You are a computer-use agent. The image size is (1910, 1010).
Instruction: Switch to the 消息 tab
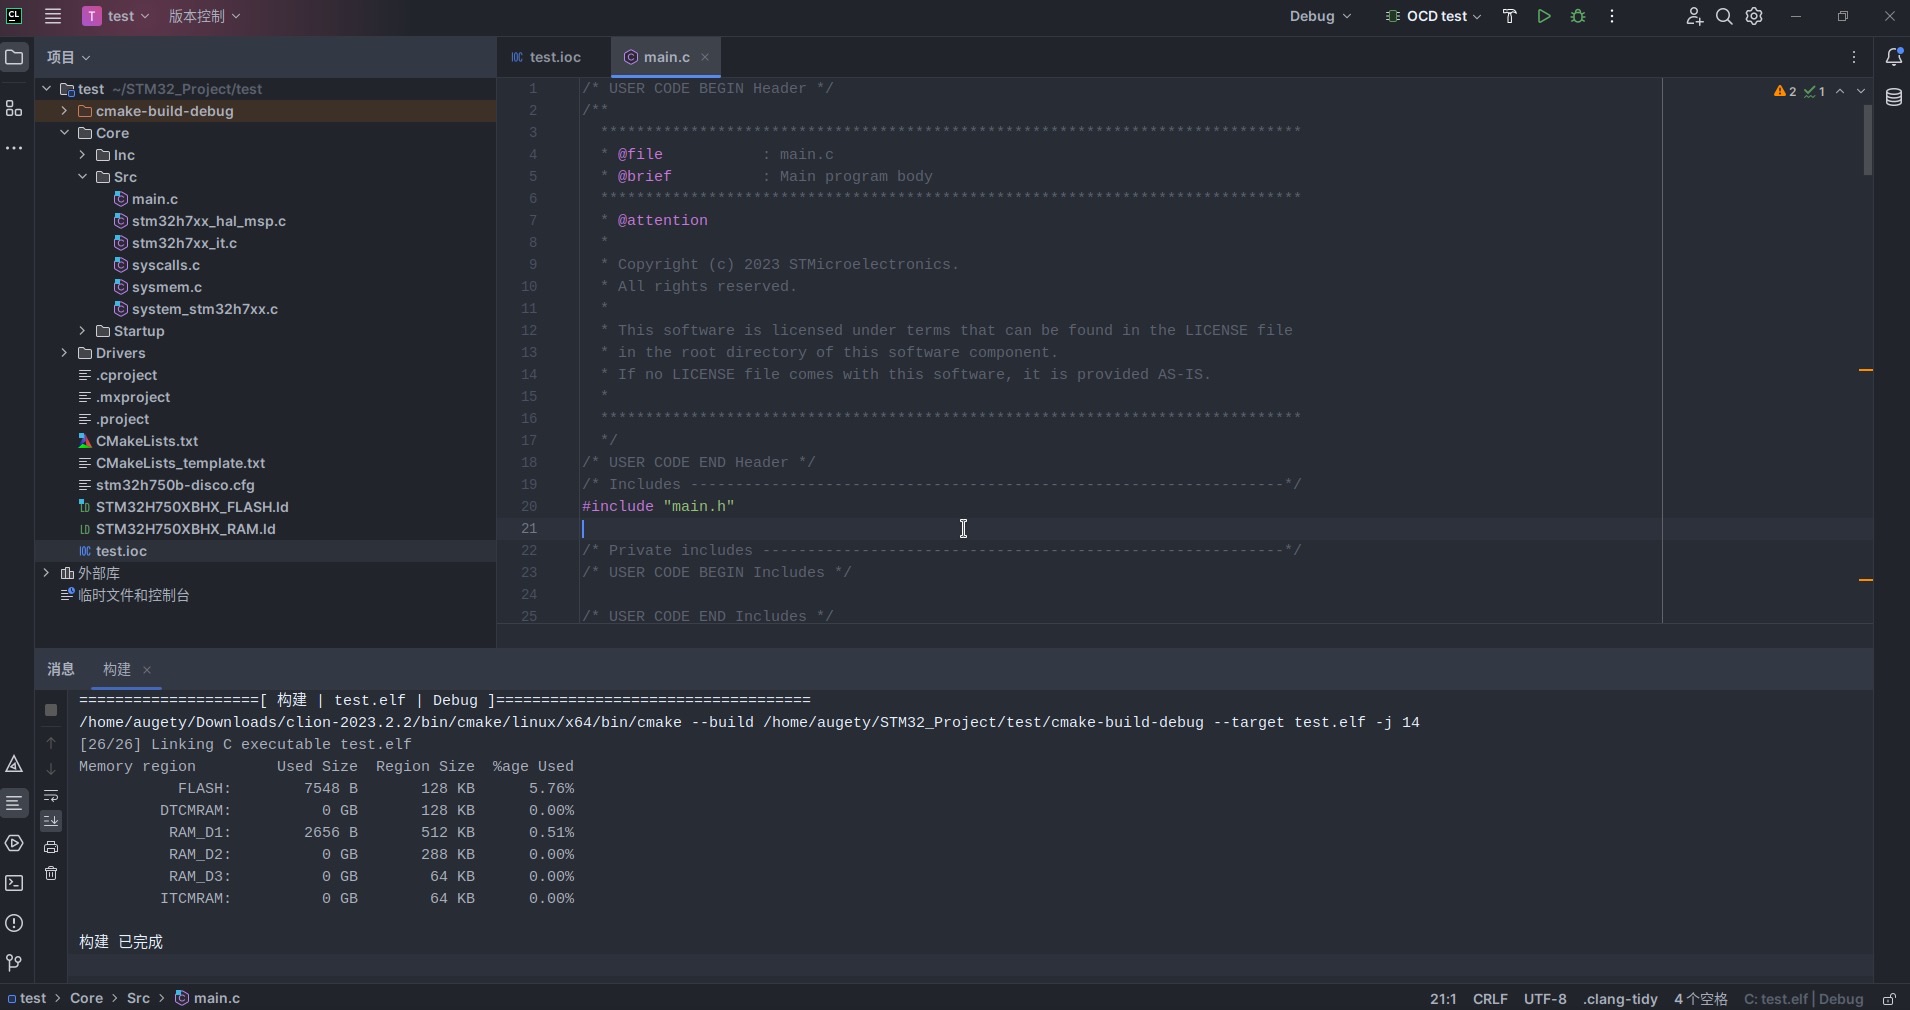(61, 669)
